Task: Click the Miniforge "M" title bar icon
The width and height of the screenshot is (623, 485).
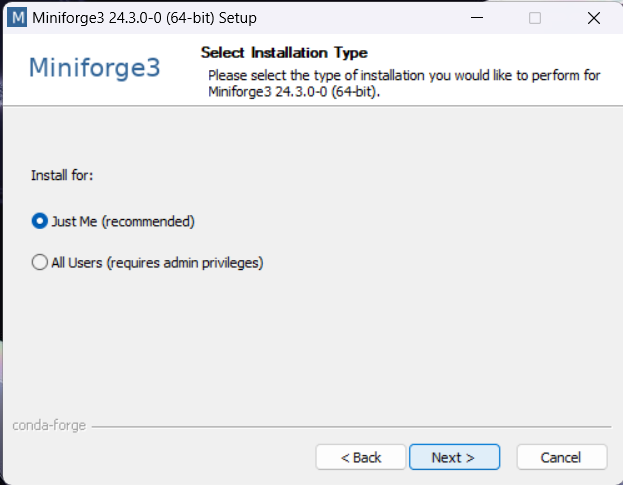Action: tap(16, 17)
